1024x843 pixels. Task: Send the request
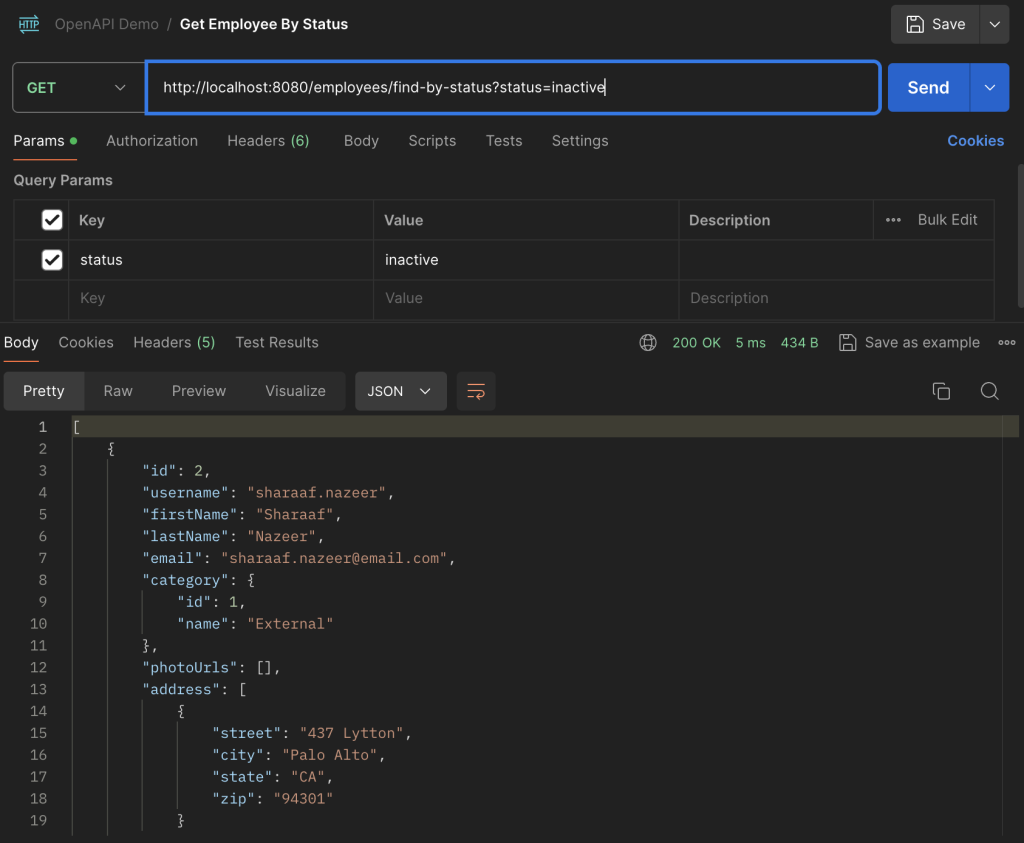[928, 87]
